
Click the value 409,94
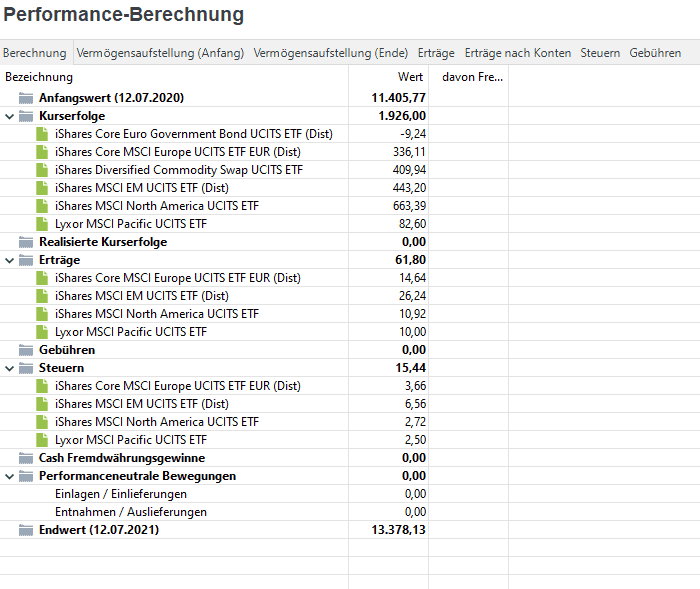pos(409,170)
